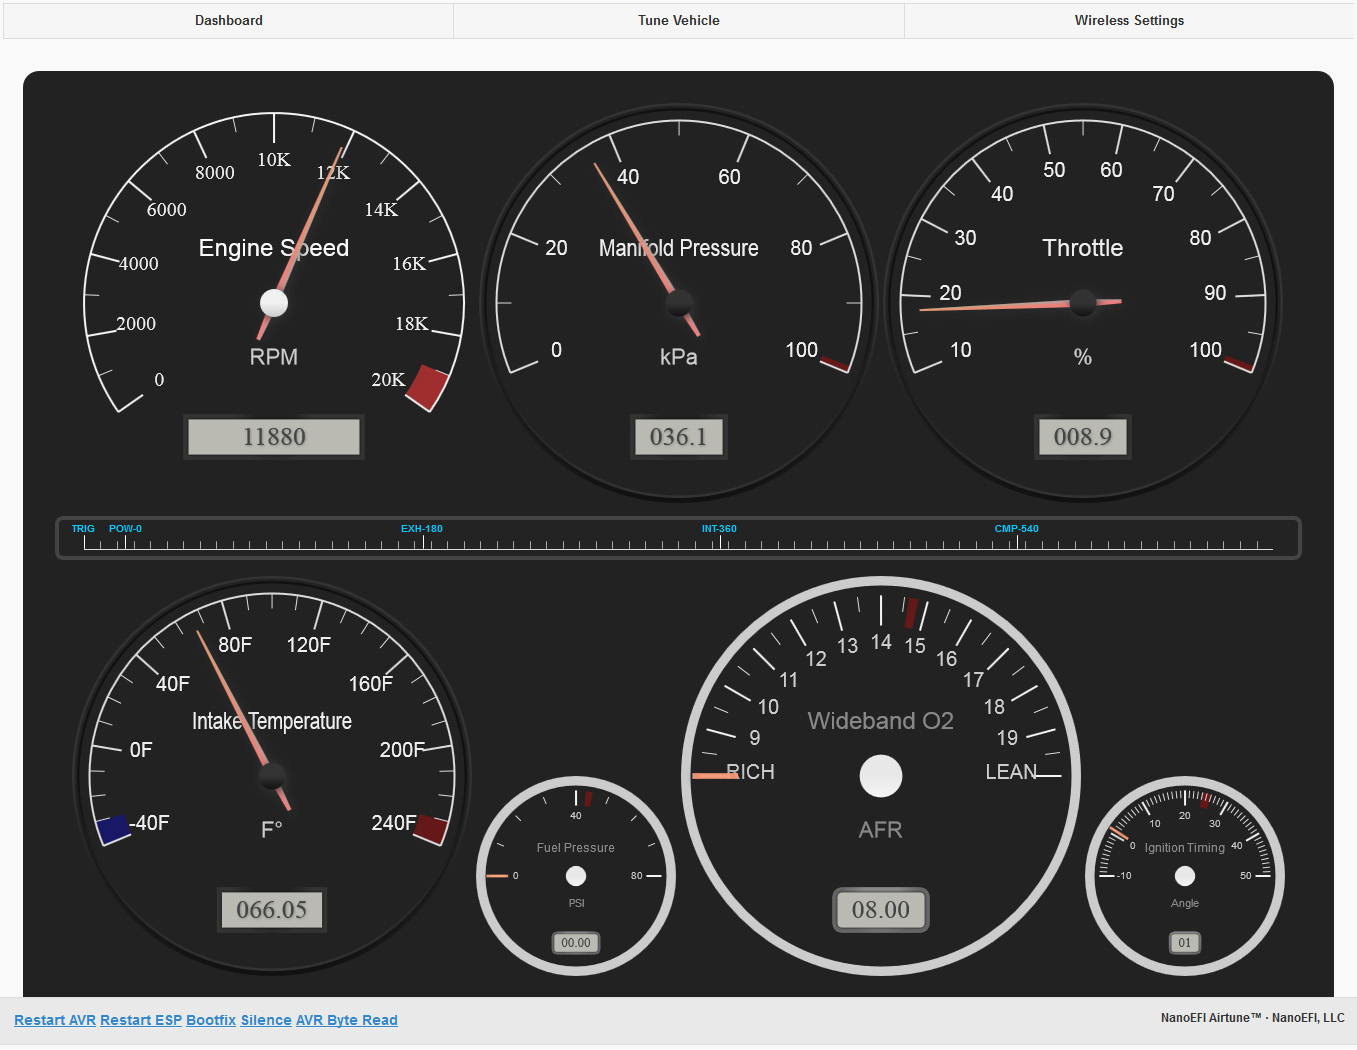Screen dimensions: 1357x1050
Task: Click the Fuel Pressure gauge title
Action: (x=576, y=848)
